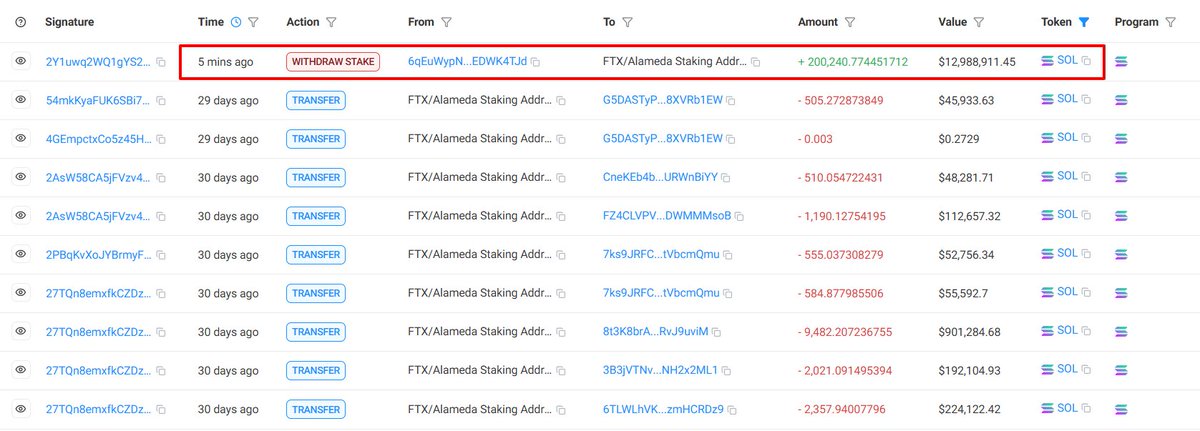Open recipient address 8t3K8brA...RvJ9uviM
1200x431 pixels.
point(655,332)
